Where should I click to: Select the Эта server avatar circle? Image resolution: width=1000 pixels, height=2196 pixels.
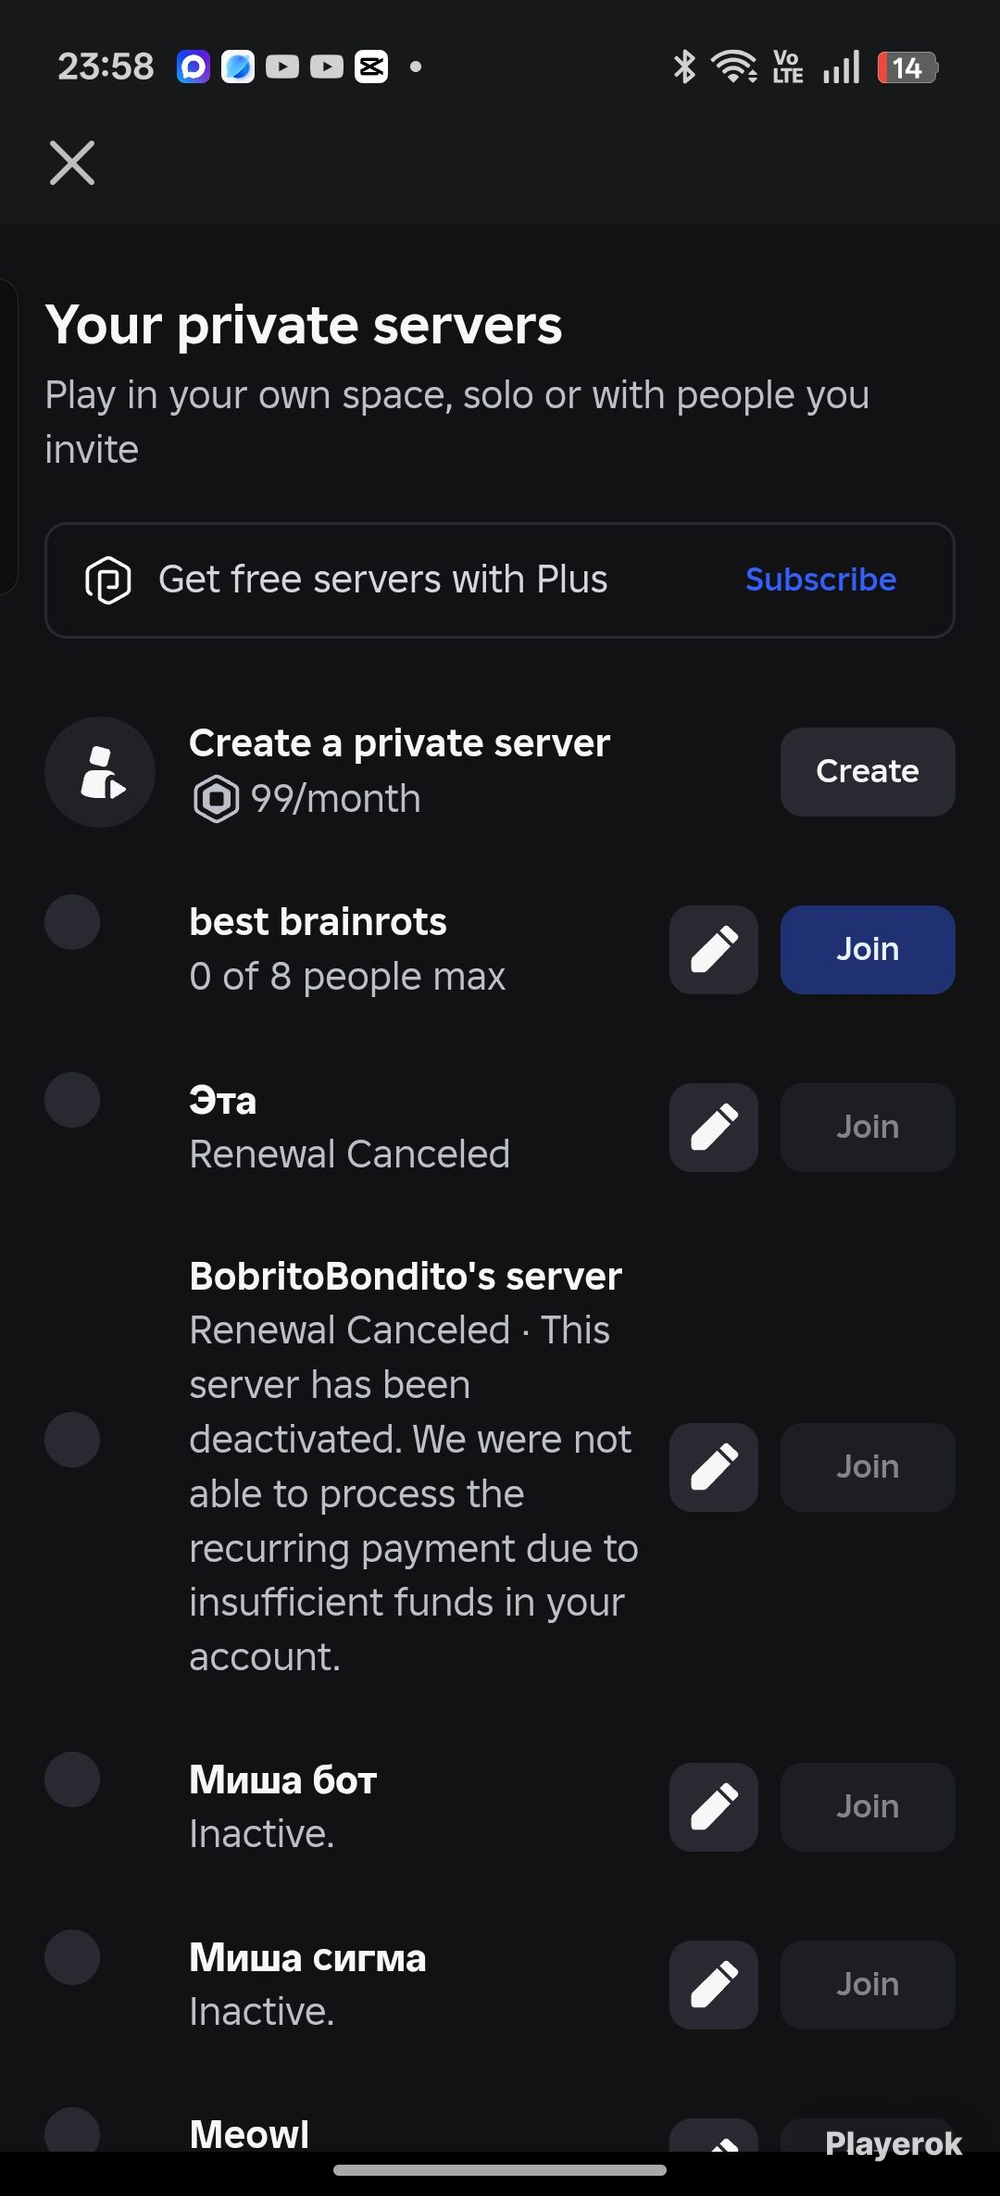(72, 1100)
